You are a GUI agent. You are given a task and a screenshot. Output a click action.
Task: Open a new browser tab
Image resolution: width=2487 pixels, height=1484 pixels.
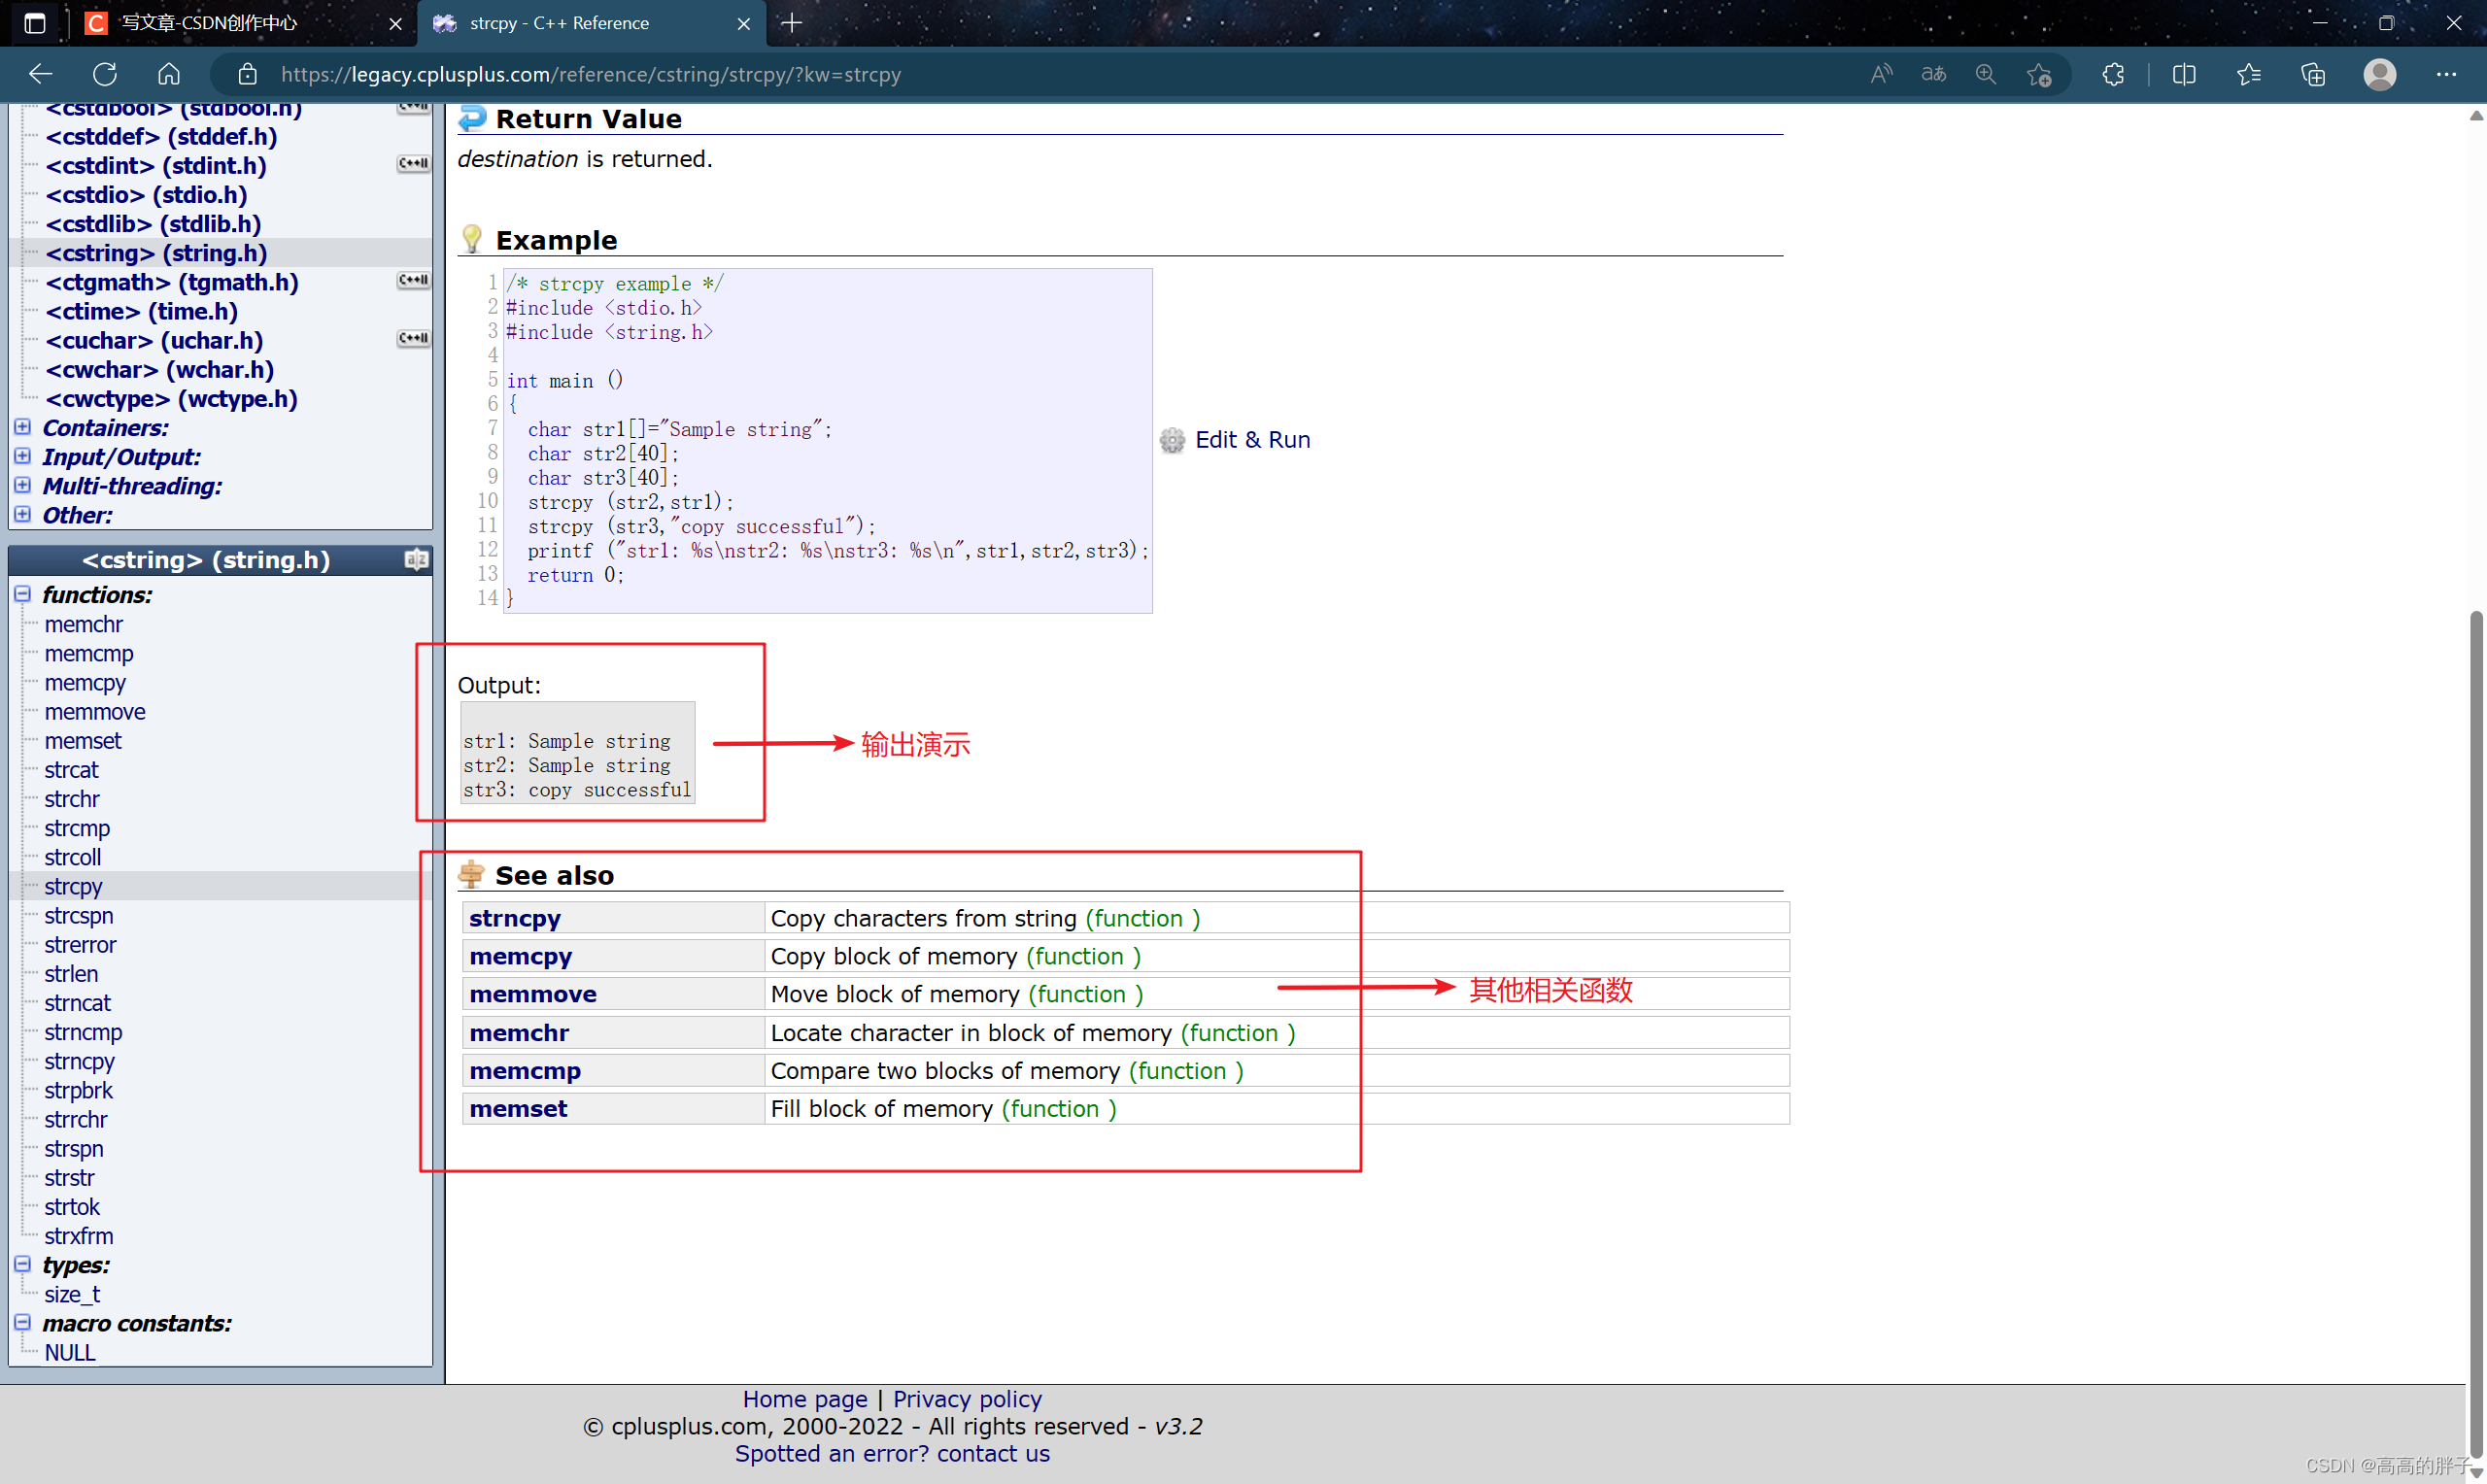[x=791, y=23]
